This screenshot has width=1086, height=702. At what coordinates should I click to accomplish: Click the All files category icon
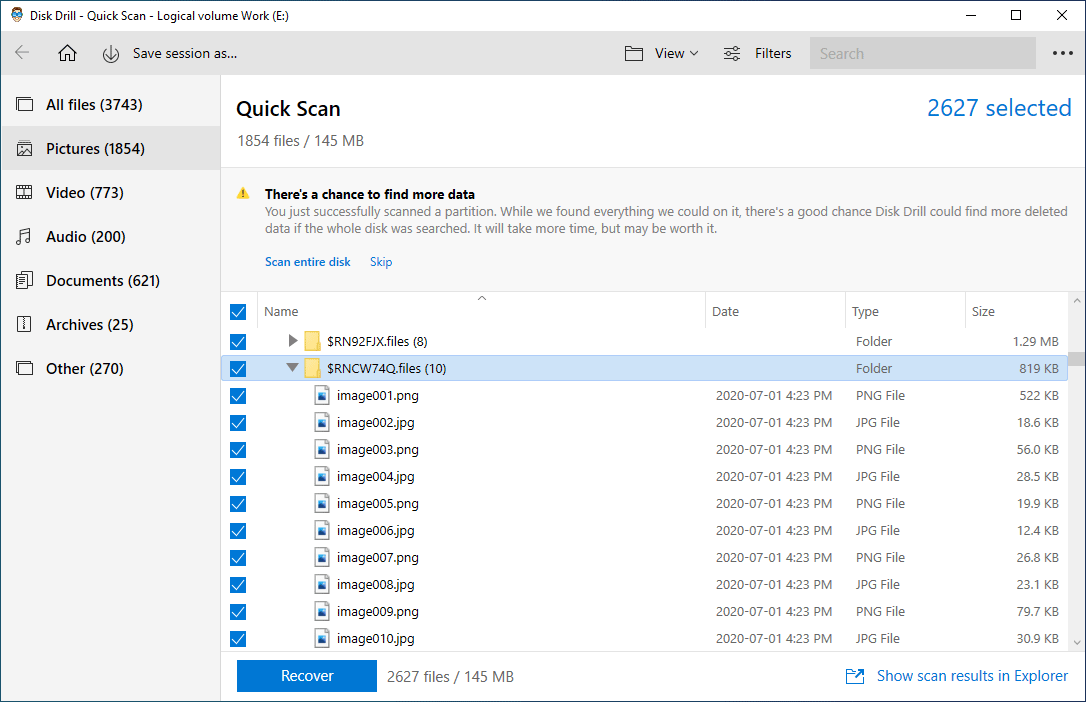coord(24,105)
